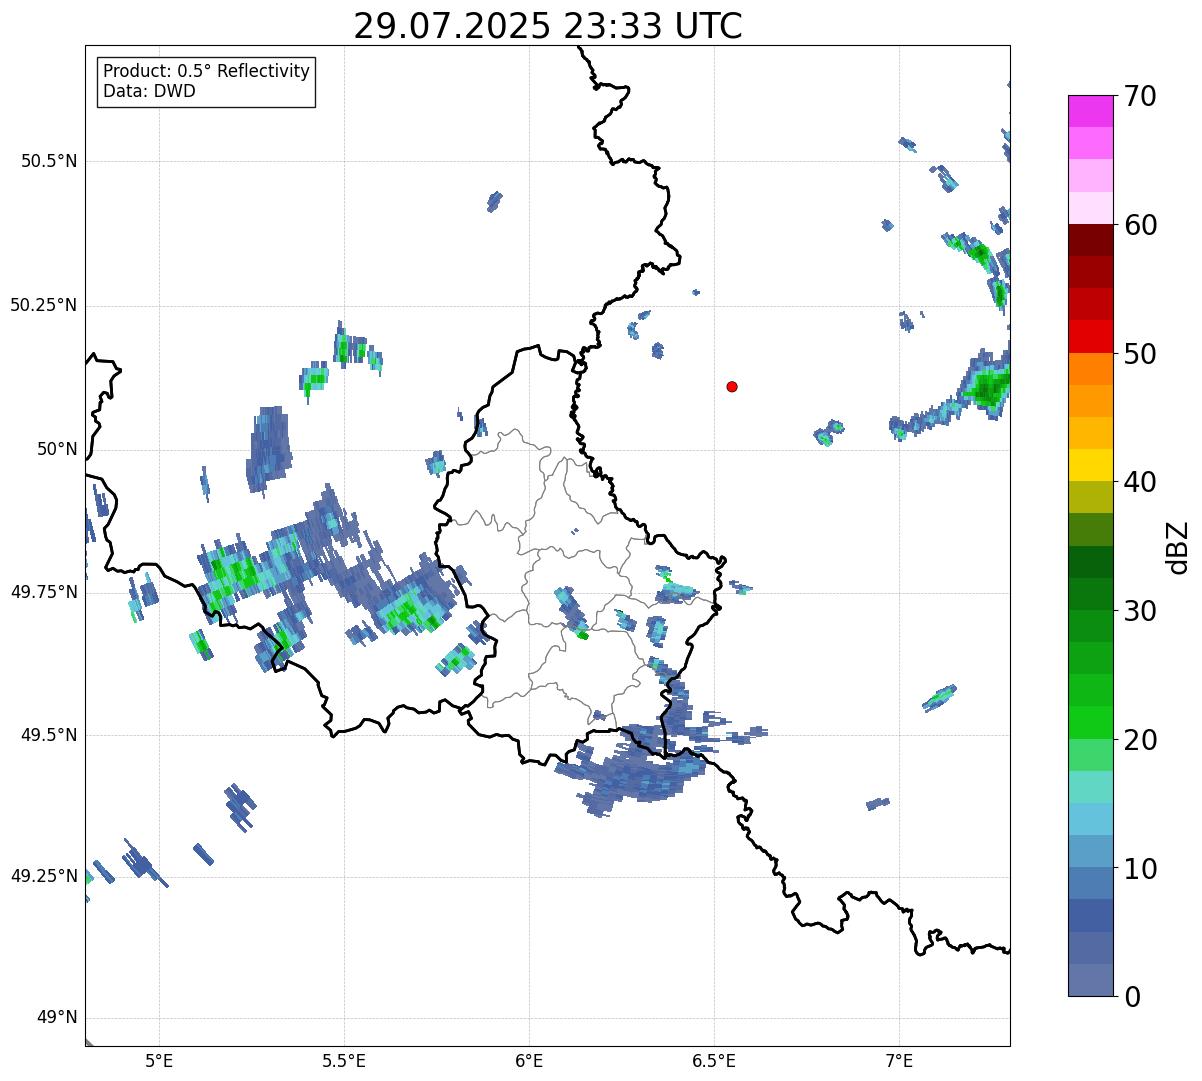Click the Data: DWD text
1202x1081 pixels.
(x=149, y=92)
